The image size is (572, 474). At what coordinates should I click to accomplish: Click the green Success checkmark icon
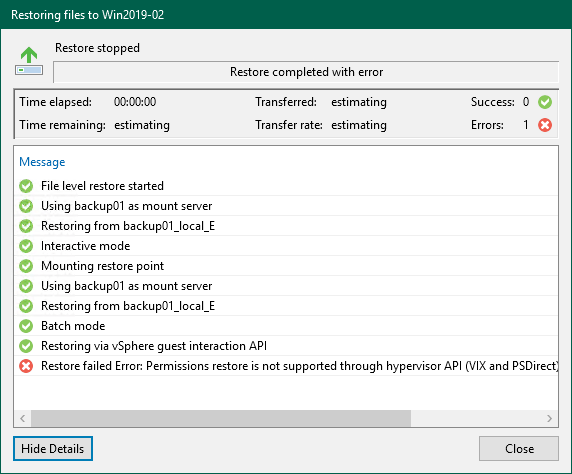pyautogui.click(x=545, y=102)
